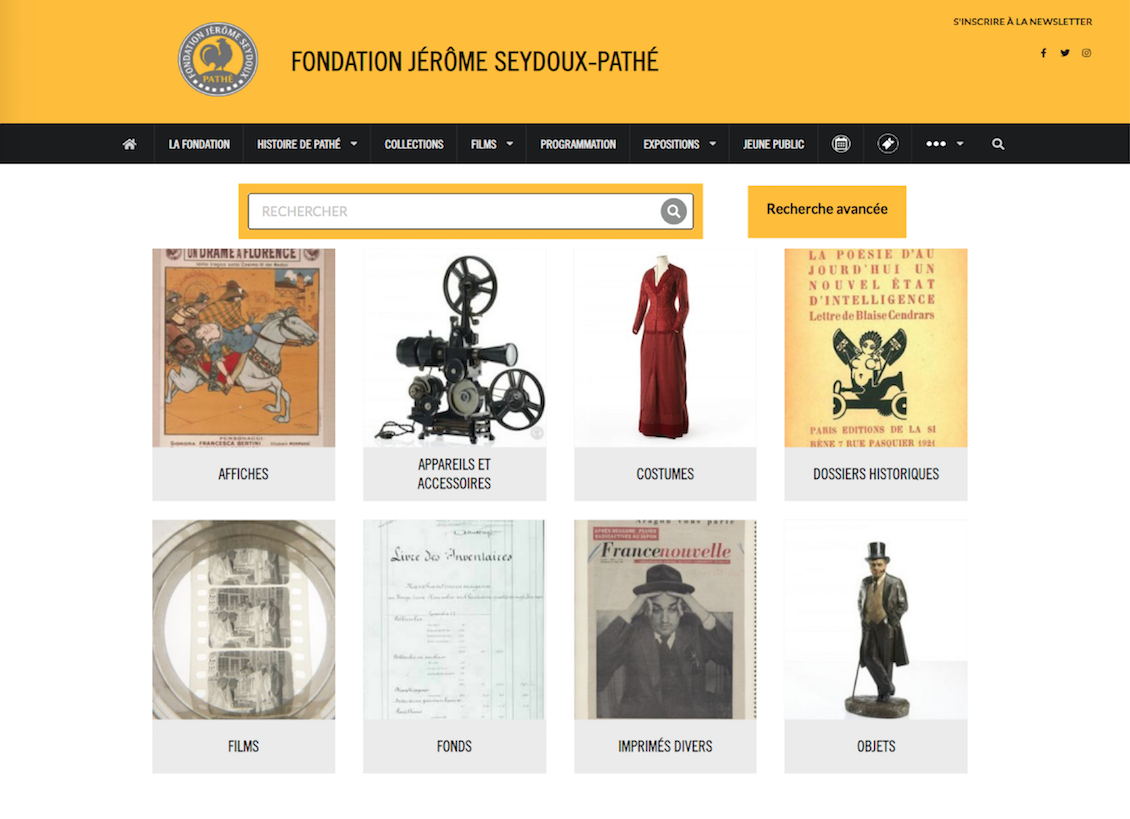
Task: Click the Fondation Pathé rooster logo
Action: [x=218, y=60]
